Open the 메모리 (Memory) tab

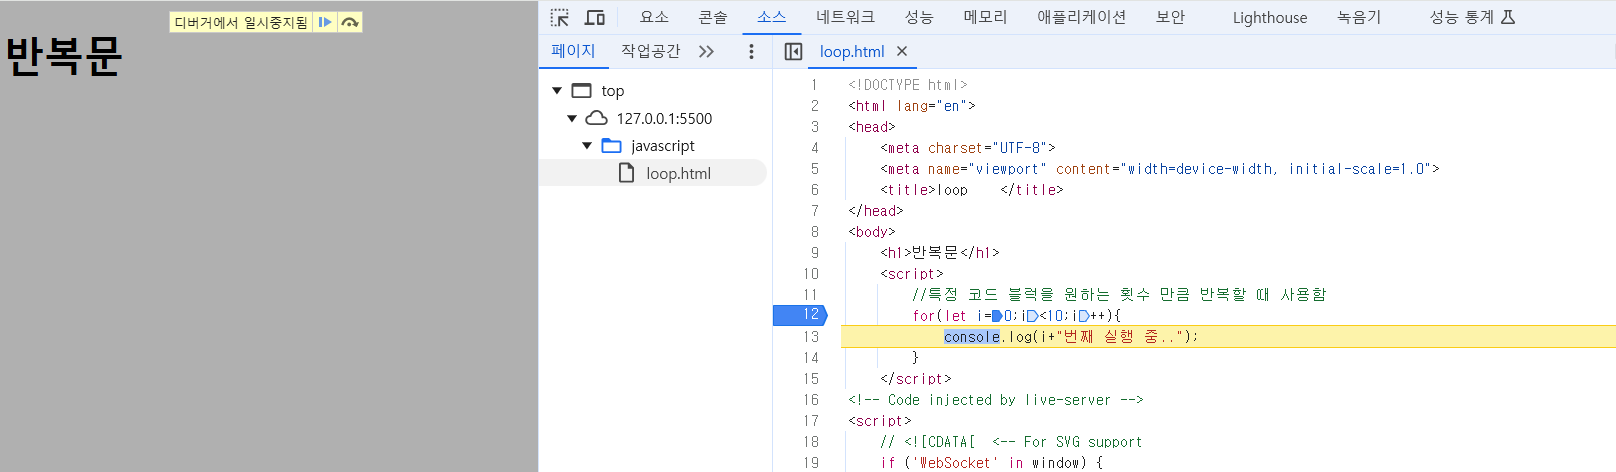pyautogui.click(x=985, y=17)
